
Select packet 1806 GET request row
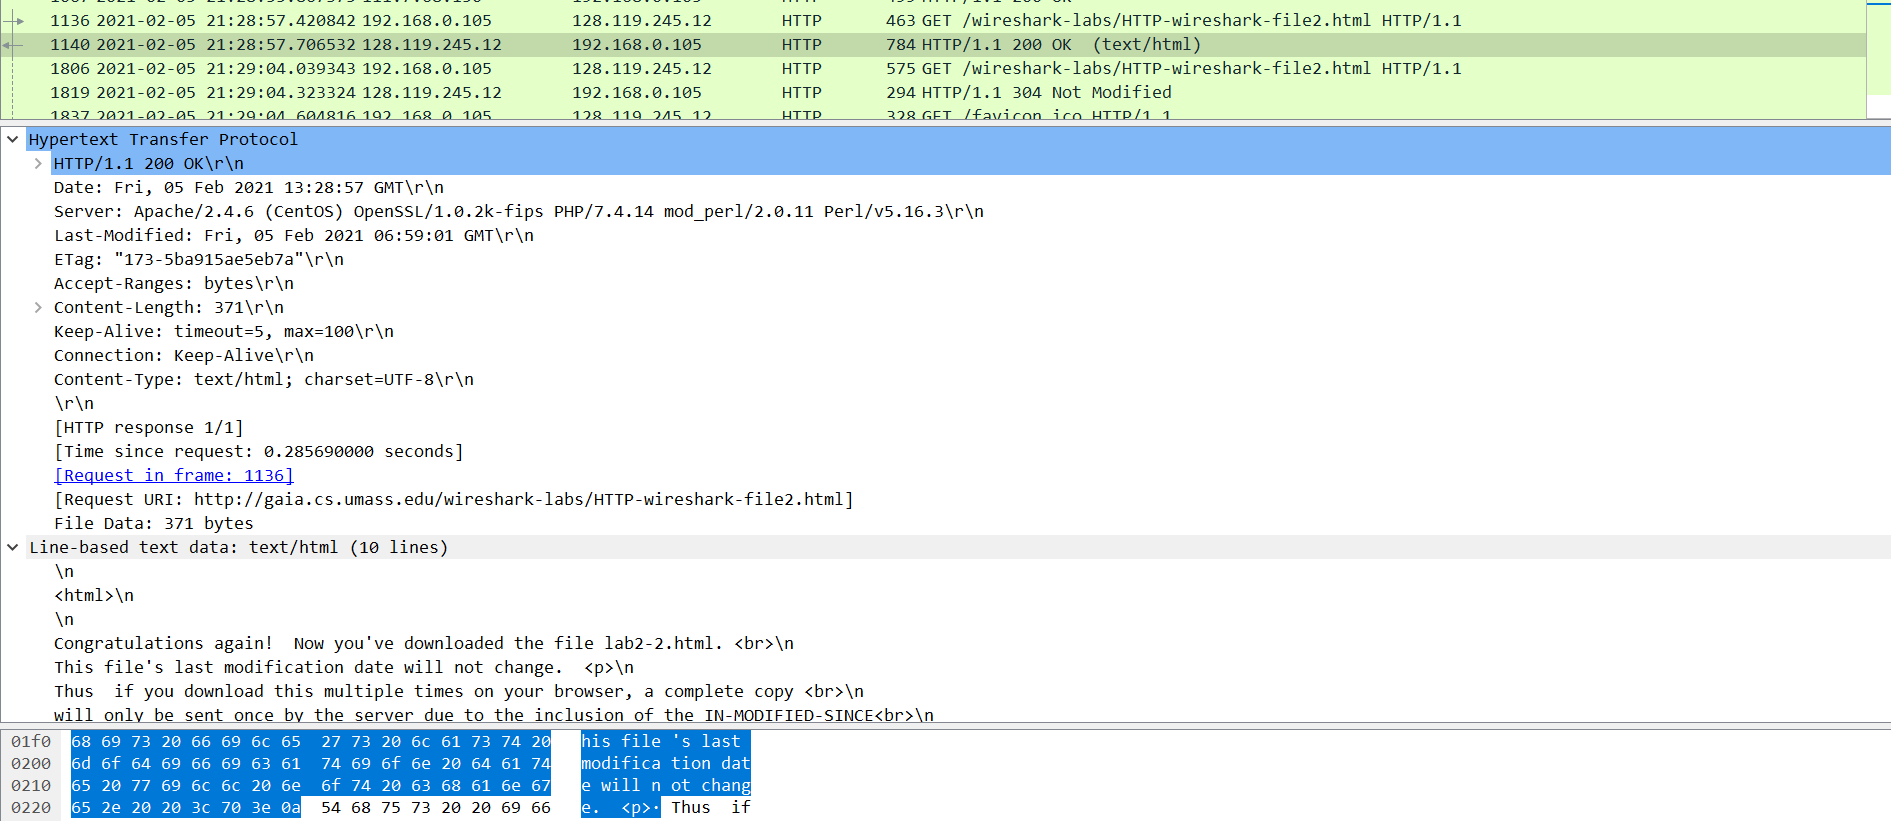pyautogui.click(x=933, y=68)
